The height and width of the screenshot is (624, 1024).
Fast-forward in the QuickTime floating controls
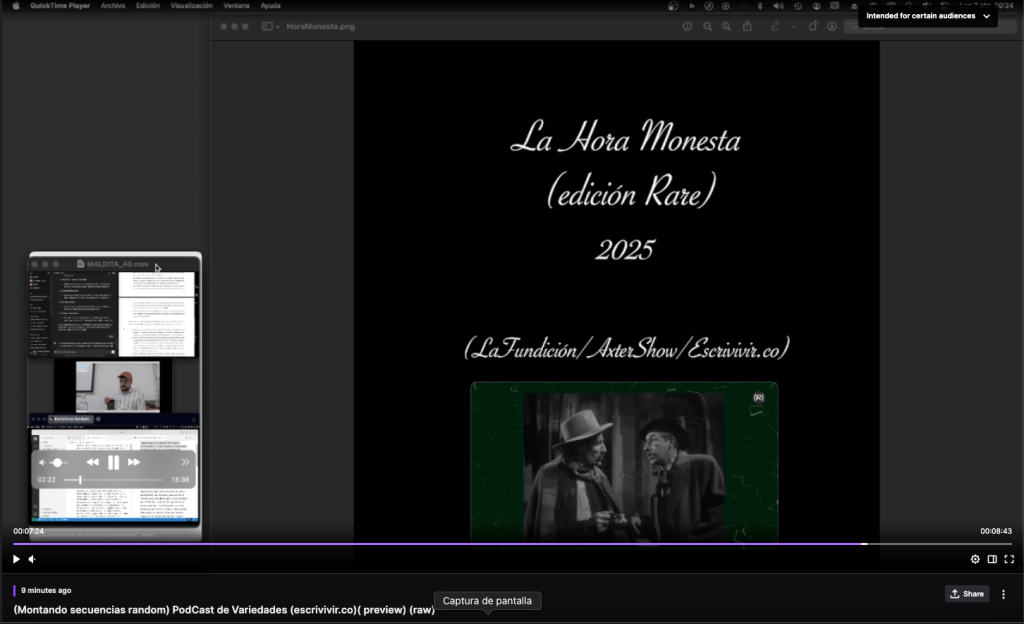pyautogui.click(x=134, y=462)
